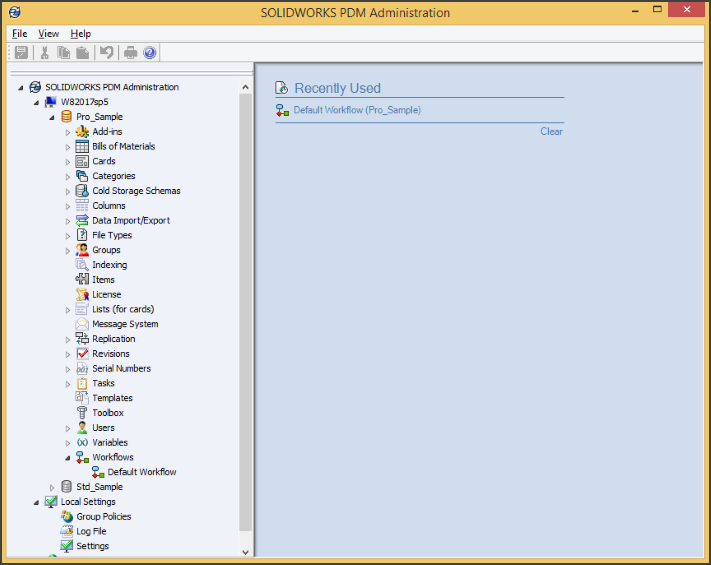Image resolution: width=711 pixels, height=565 pixels.
Task: Select the Cards node icon
Action: [82, 161]
